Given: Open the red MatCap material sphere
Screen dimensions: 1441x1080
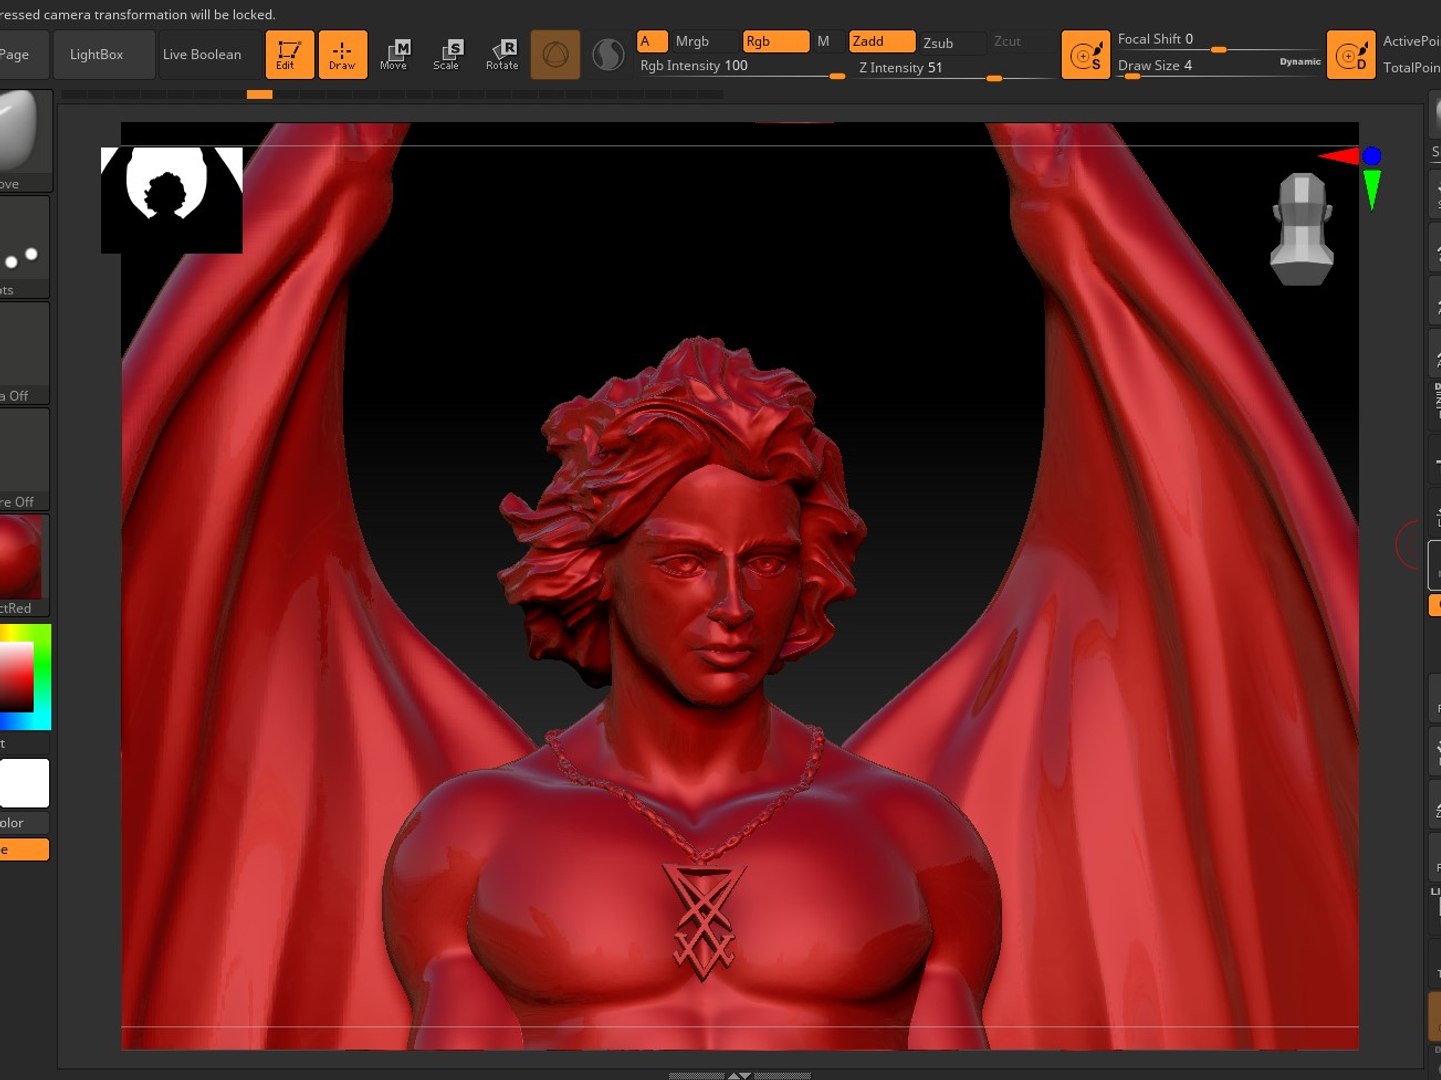Looking at the screenshot, I should pyautogui.click(x=22, y=565).
